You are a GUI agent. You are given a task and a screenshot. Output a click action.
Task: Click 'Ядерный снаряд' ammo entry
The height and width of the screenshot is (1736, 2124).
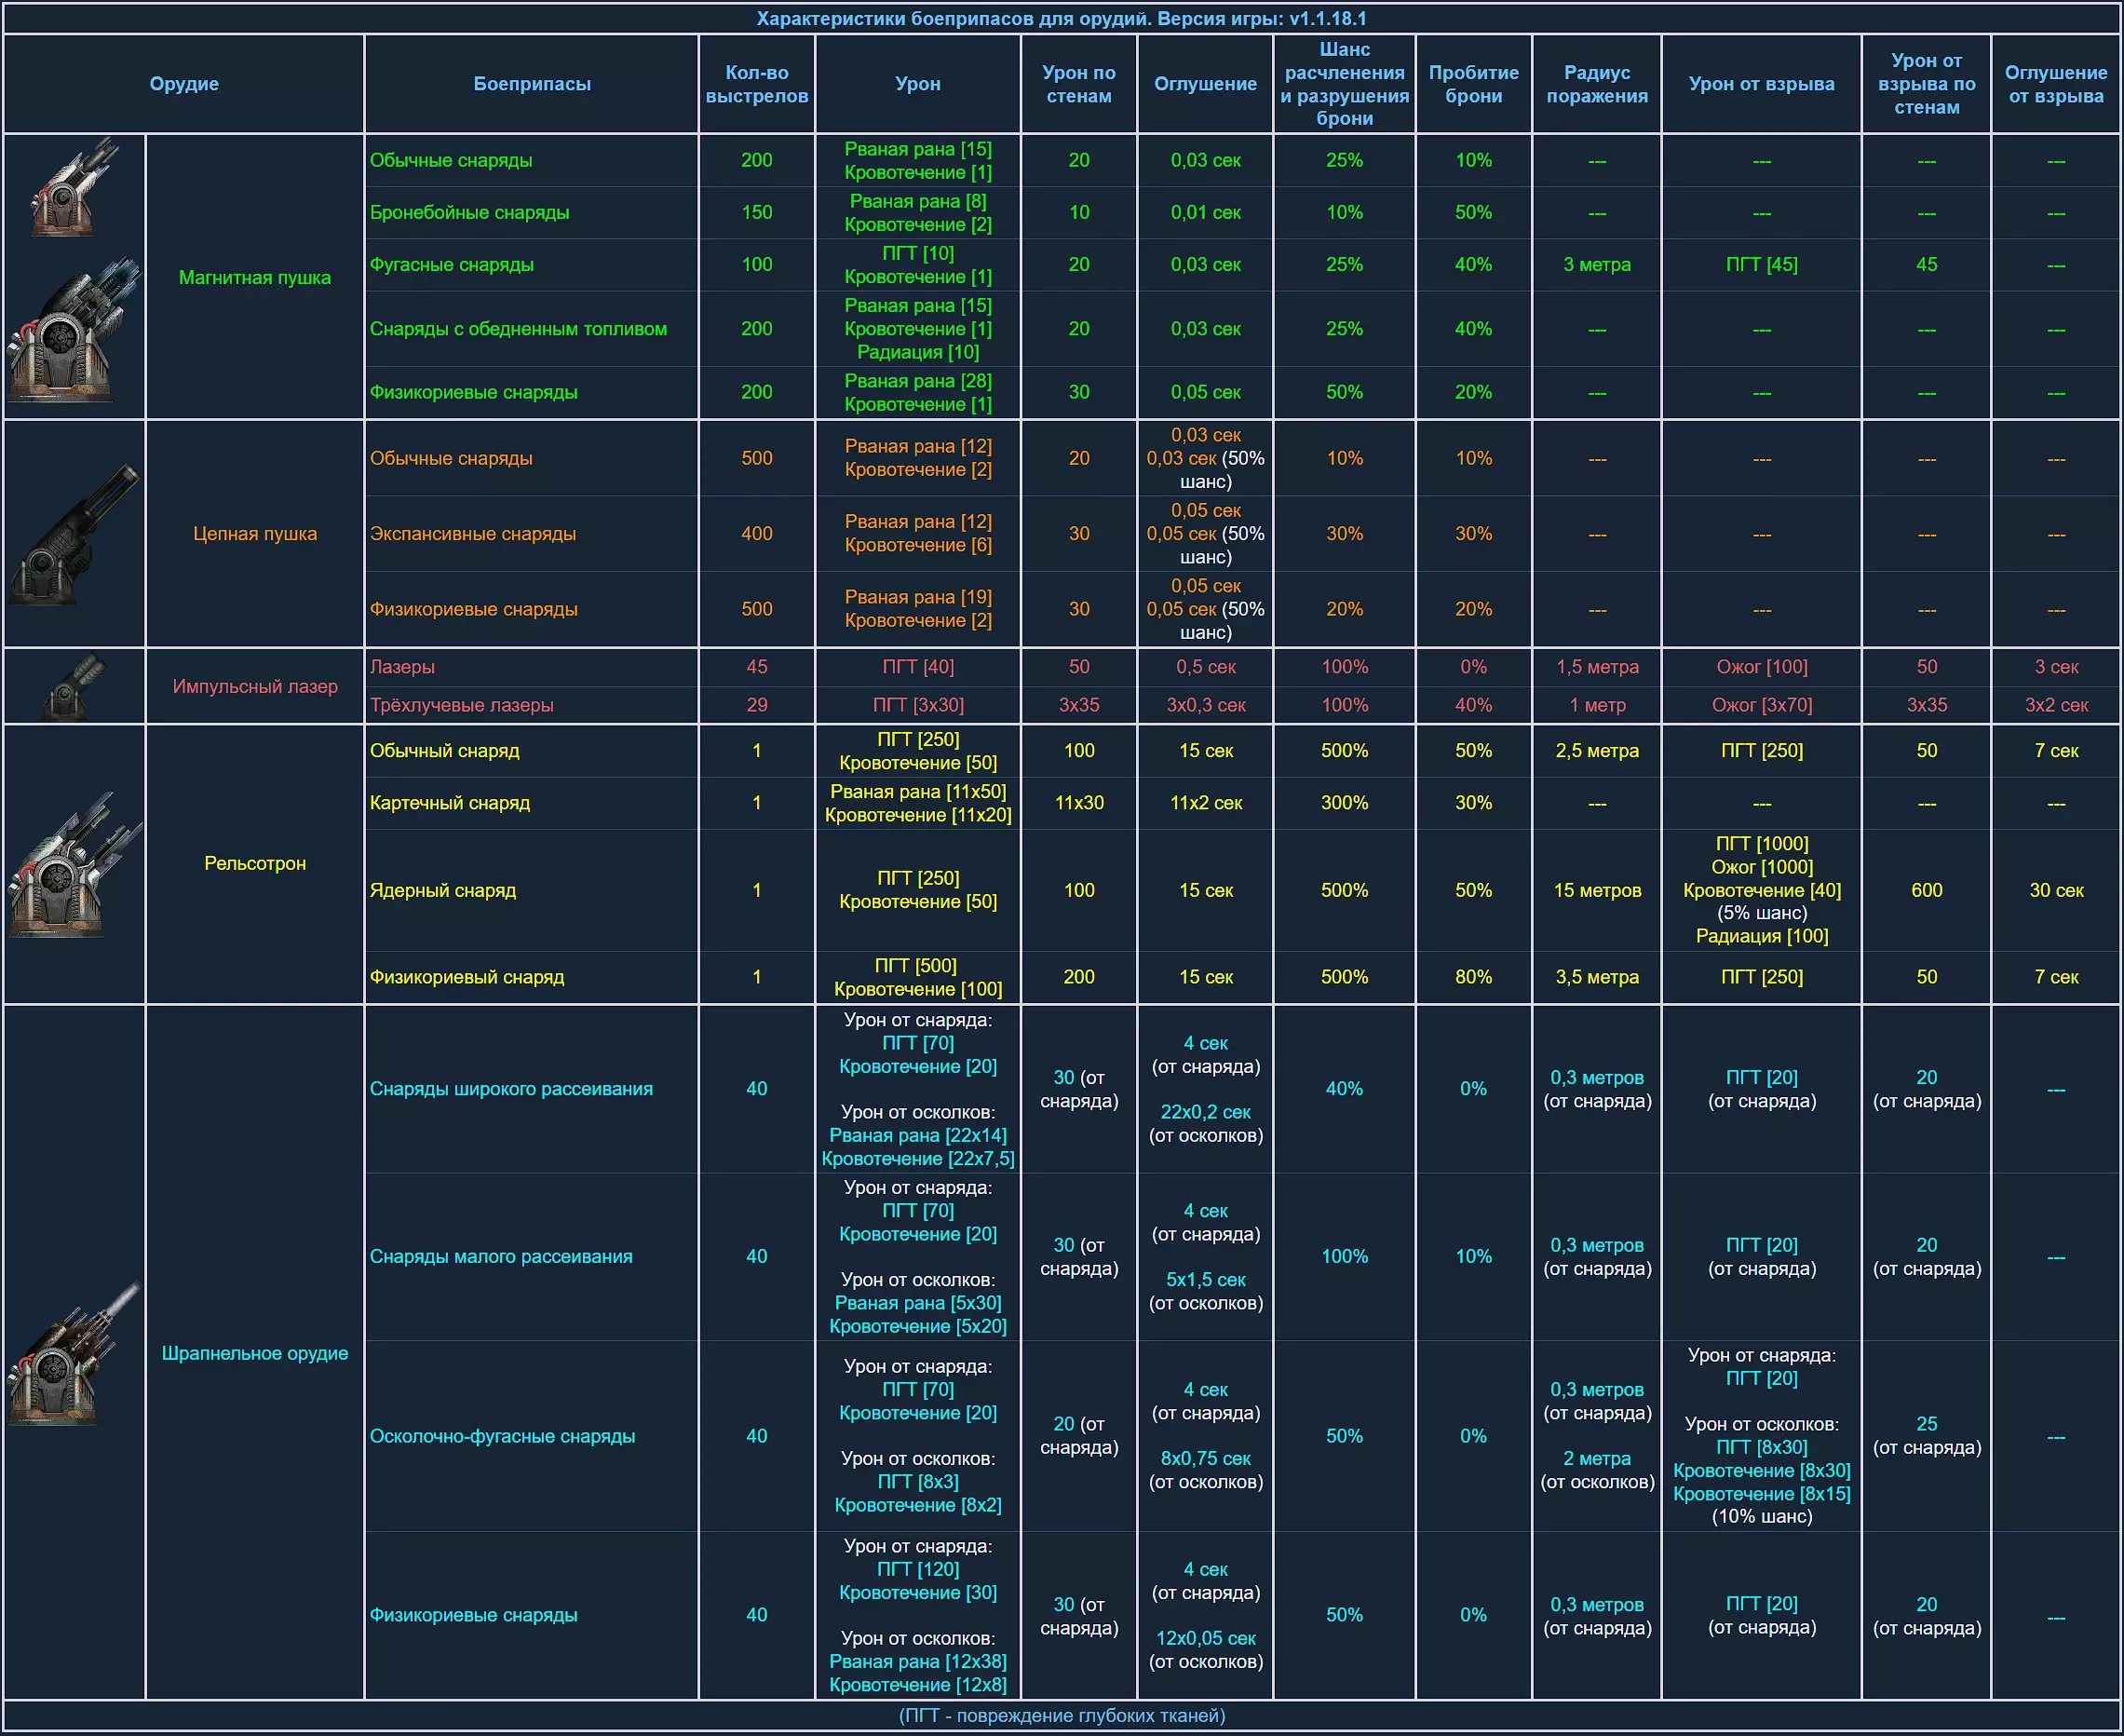coord(442,890)
